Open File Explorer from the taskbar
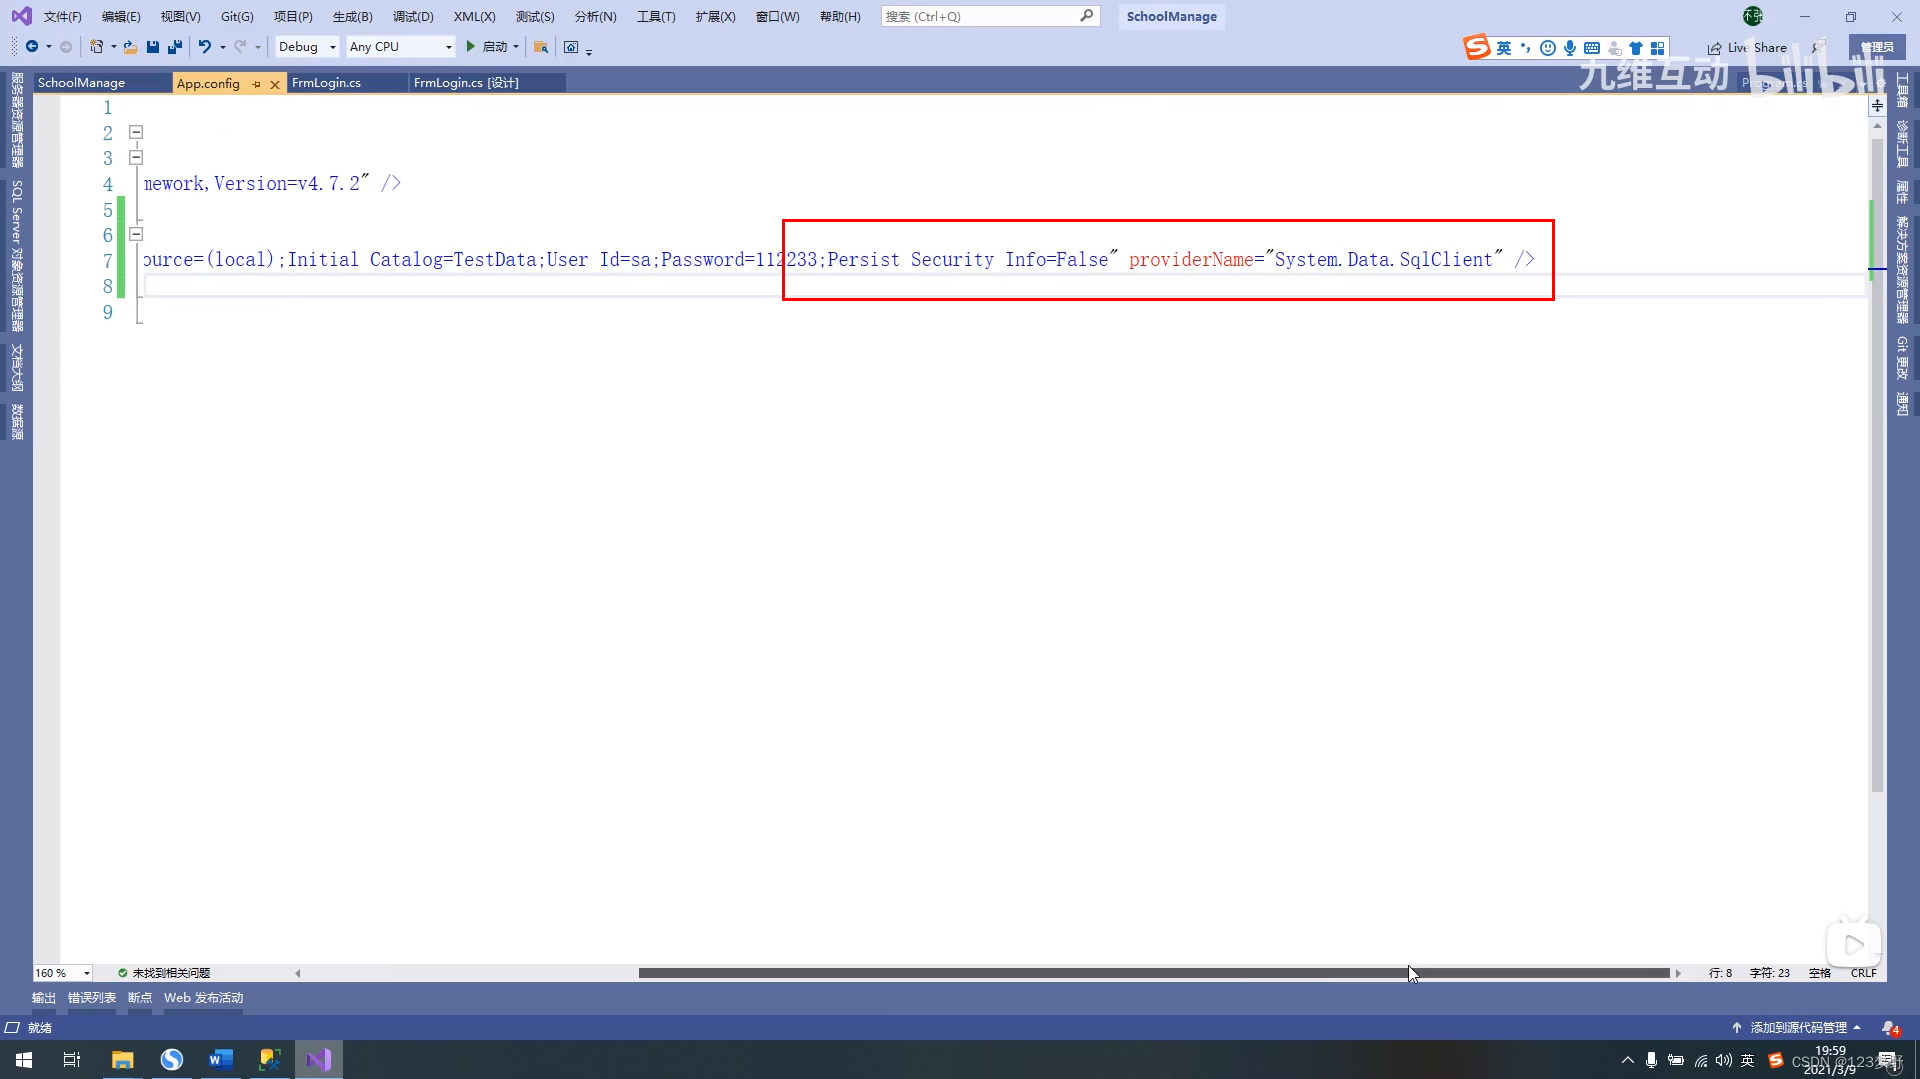 123,1060
